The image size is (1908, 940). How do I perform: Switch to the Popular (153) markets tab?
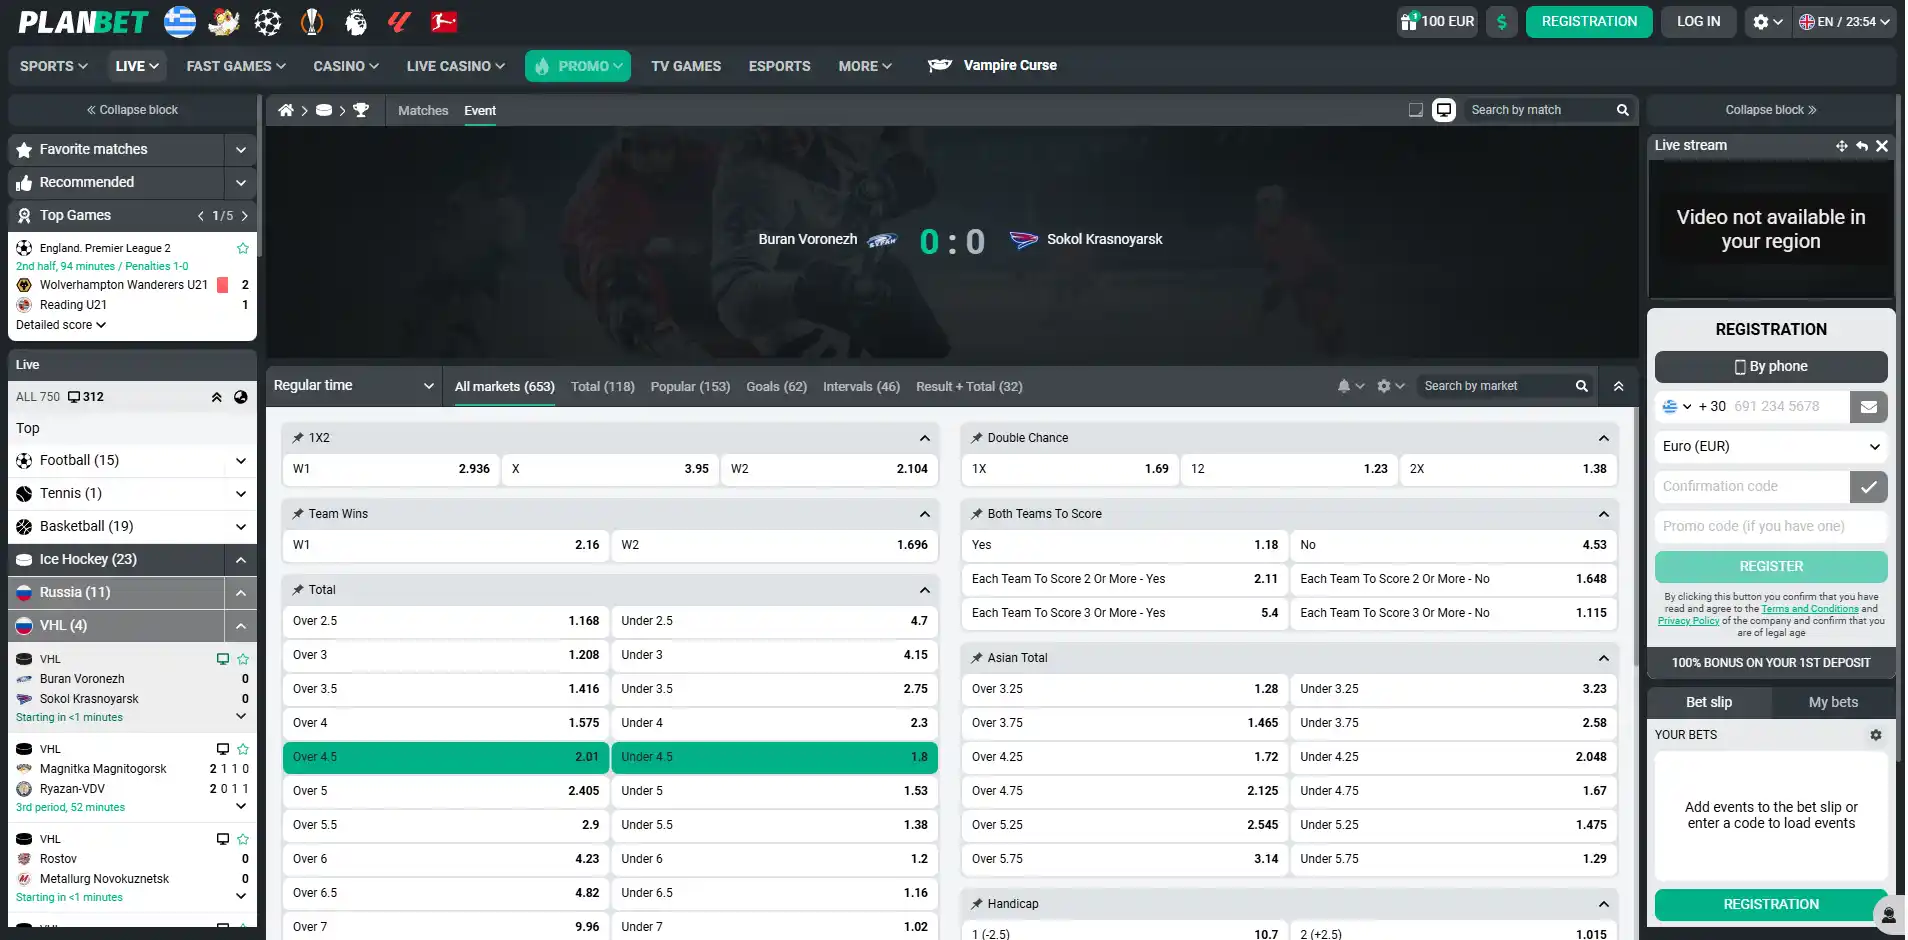tap(690, 387)
